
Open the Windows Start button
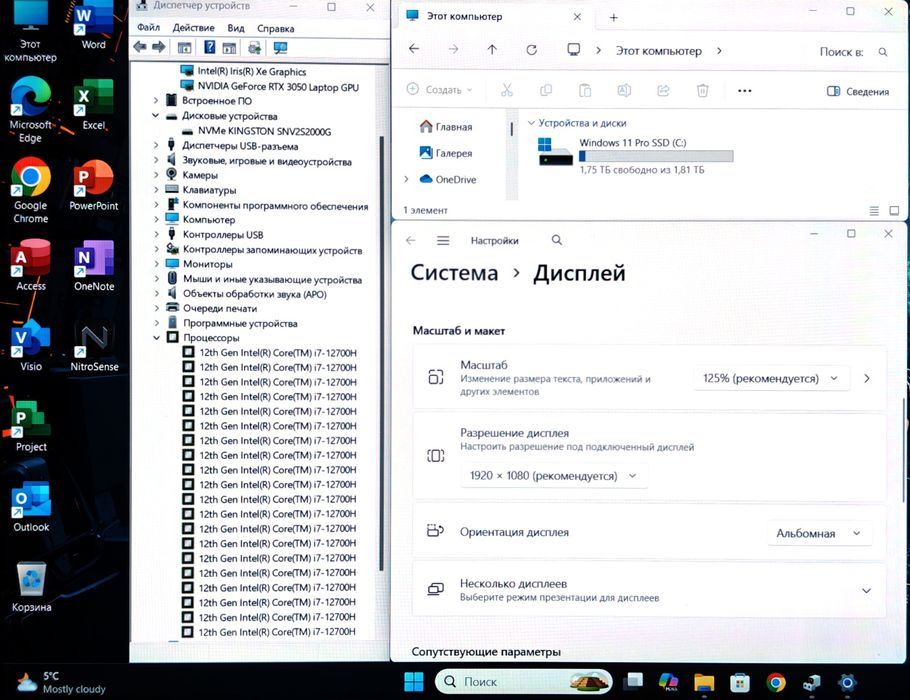click(x=414, y=682)
